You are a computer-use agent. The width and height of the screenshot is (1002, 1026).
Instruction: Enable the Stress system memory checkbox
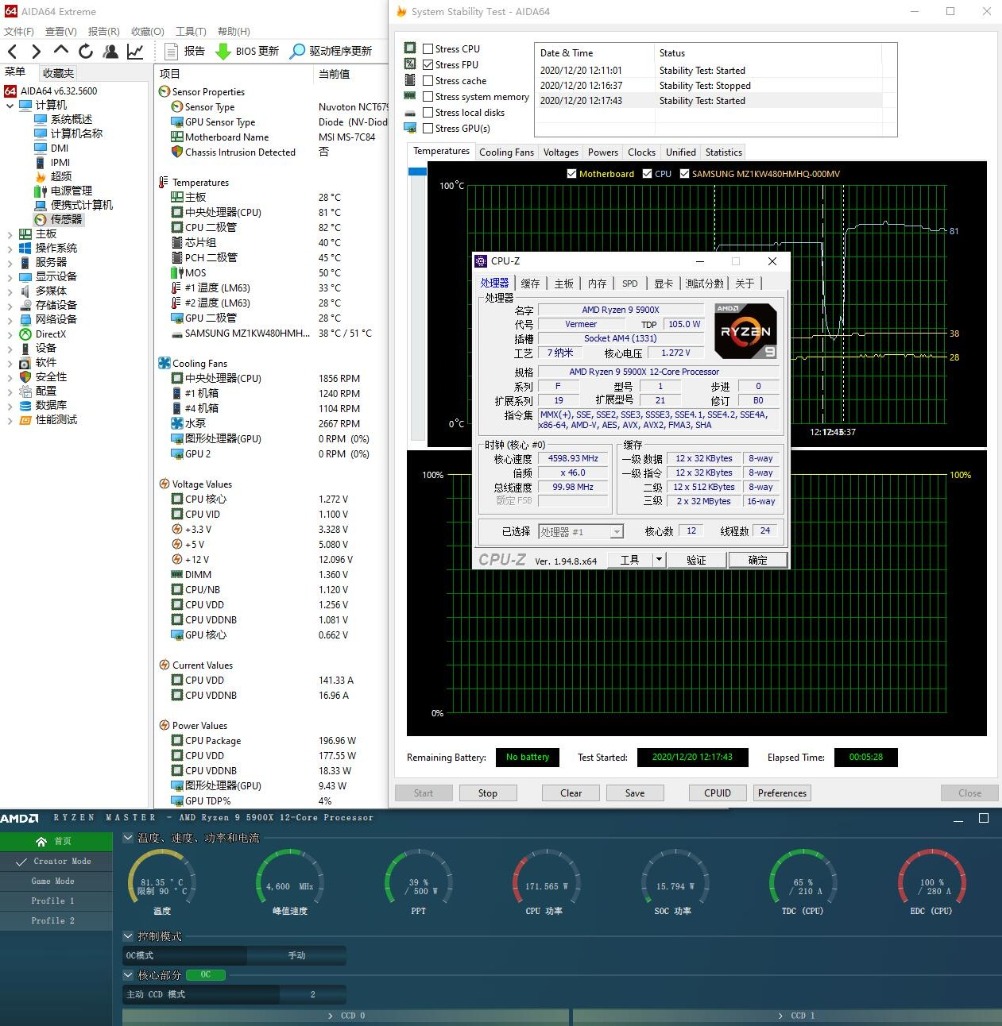tap(428, 96)
